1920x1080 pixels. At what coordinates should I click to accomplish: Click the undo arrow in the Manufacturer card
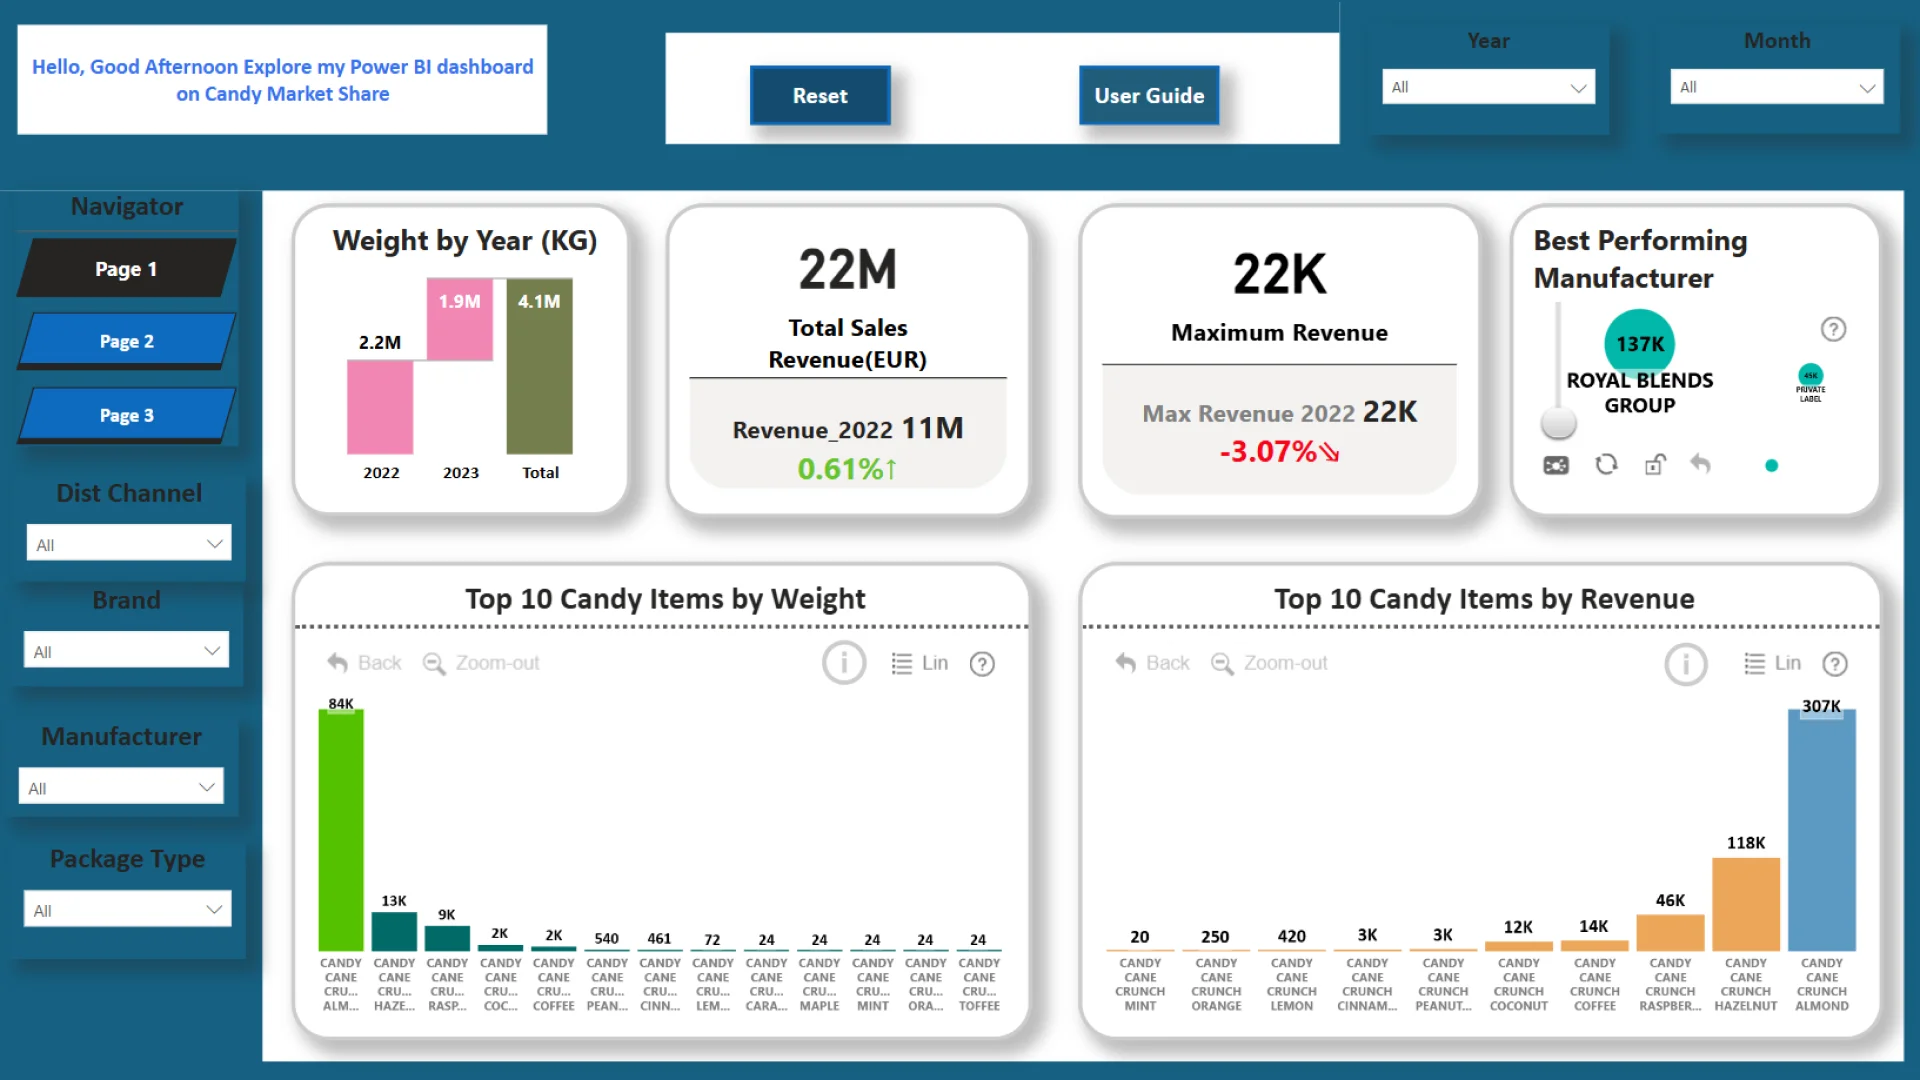(x=1700, y=463)
